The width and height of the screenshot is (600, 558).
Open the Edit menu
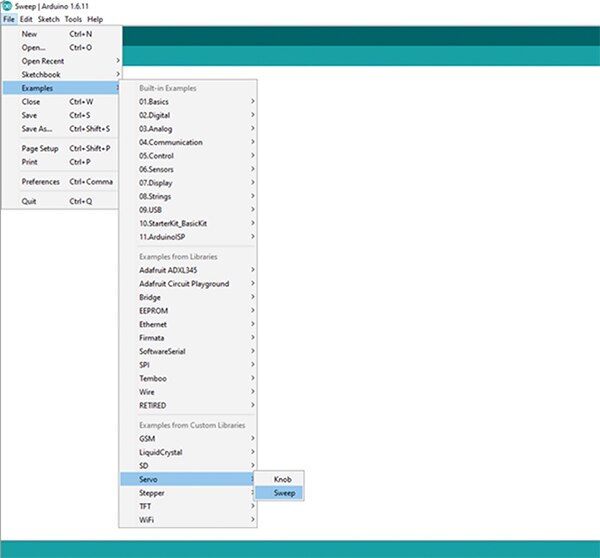coord(27,19)
